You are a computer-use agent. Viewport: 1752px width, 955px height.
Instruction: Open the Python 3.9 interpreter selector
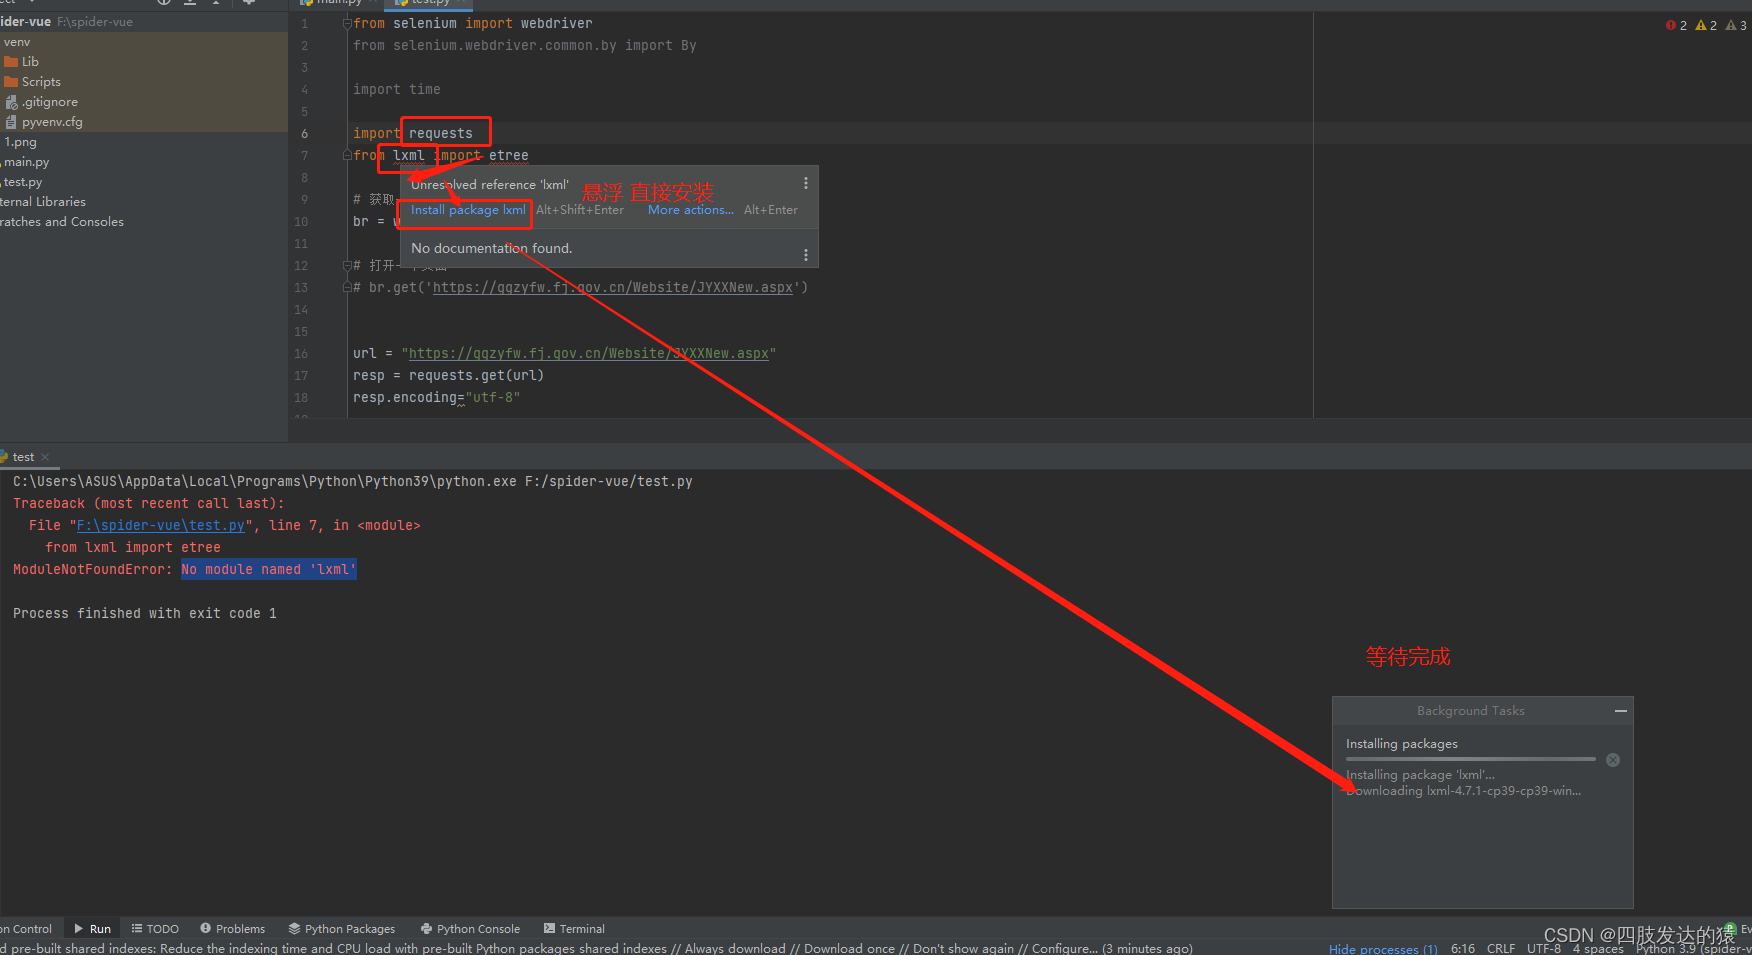click(x=1694, y=949)
